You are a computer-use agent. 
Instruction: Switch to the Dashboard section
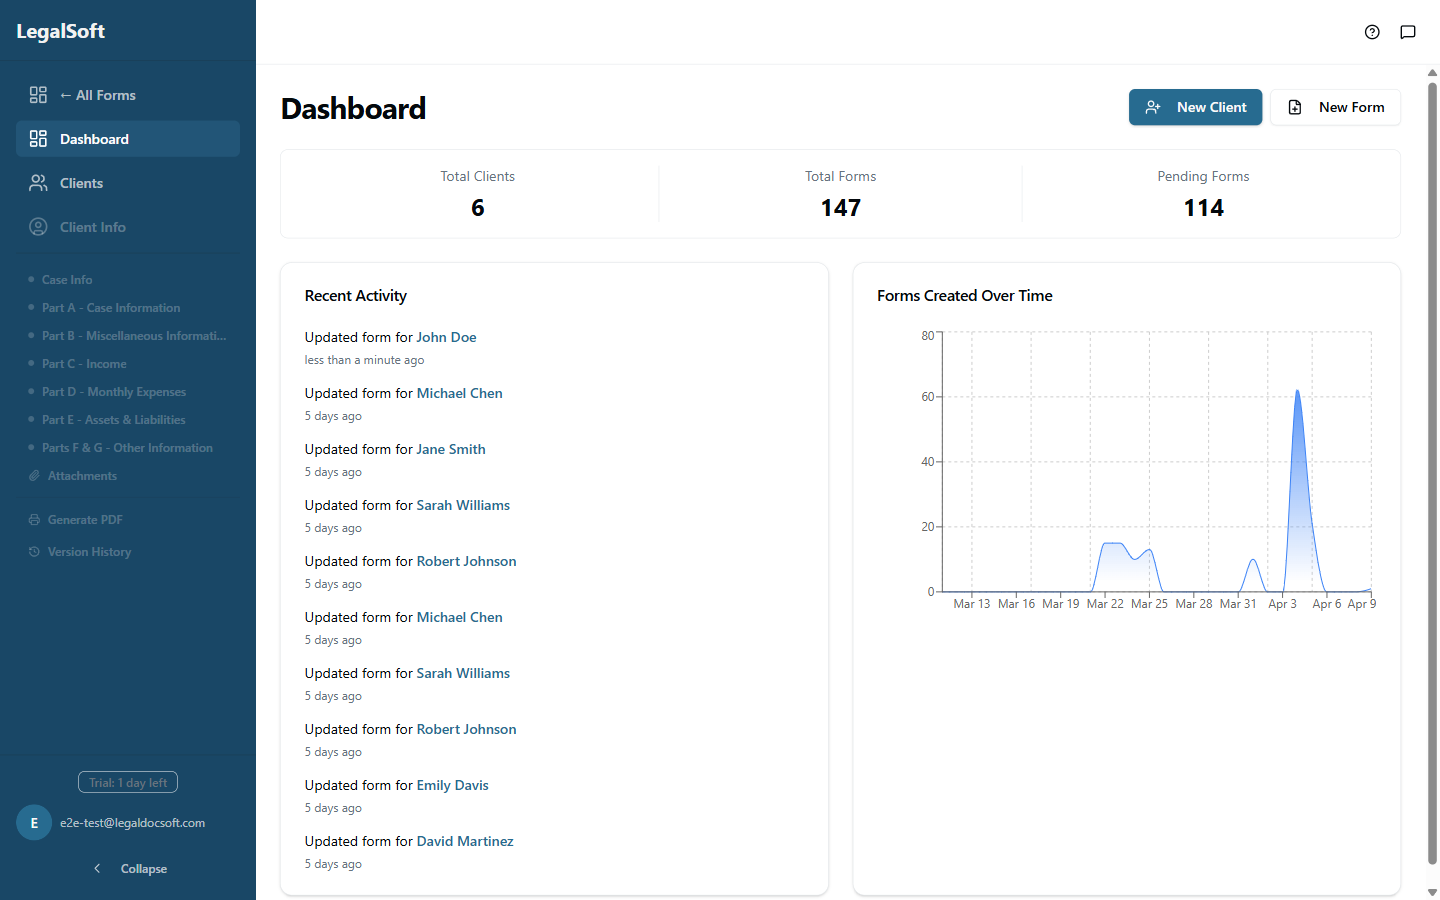click(x=94, y=139)
